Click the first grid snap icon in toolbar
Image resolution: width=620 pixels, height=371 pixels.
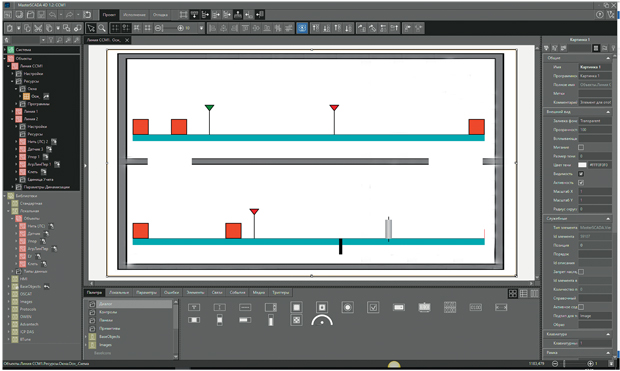pos(115,28)
